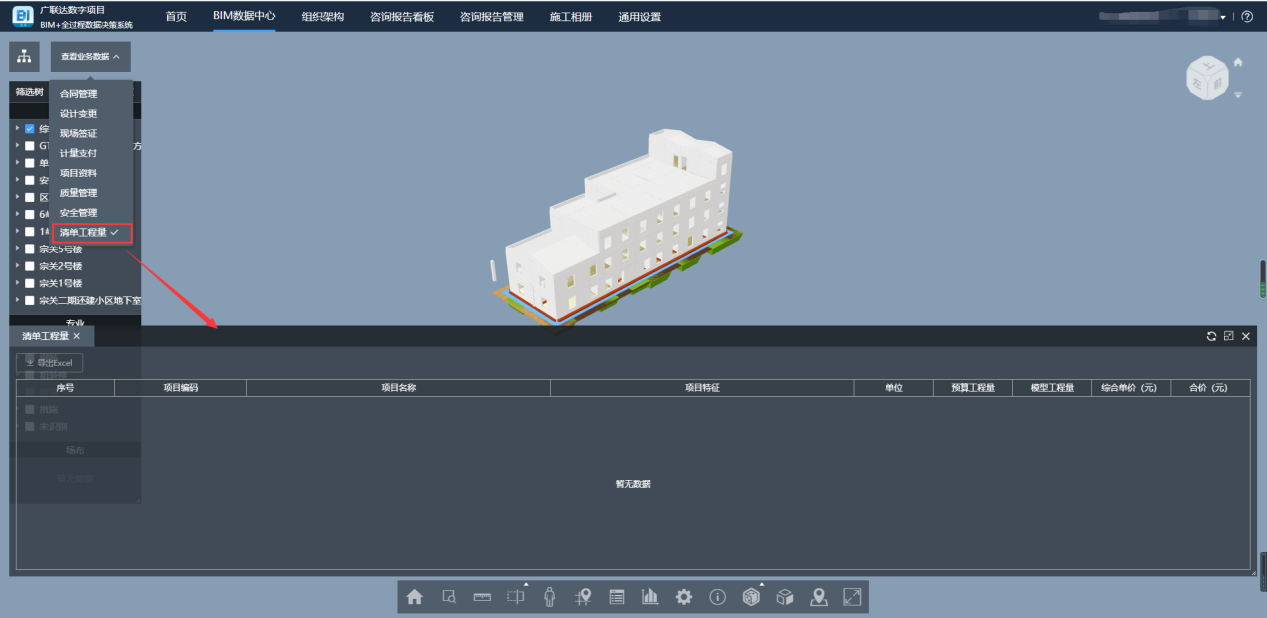
Task: Check the 宗关二期还建小区地下室 checkbox
Action: pos(30,300)
